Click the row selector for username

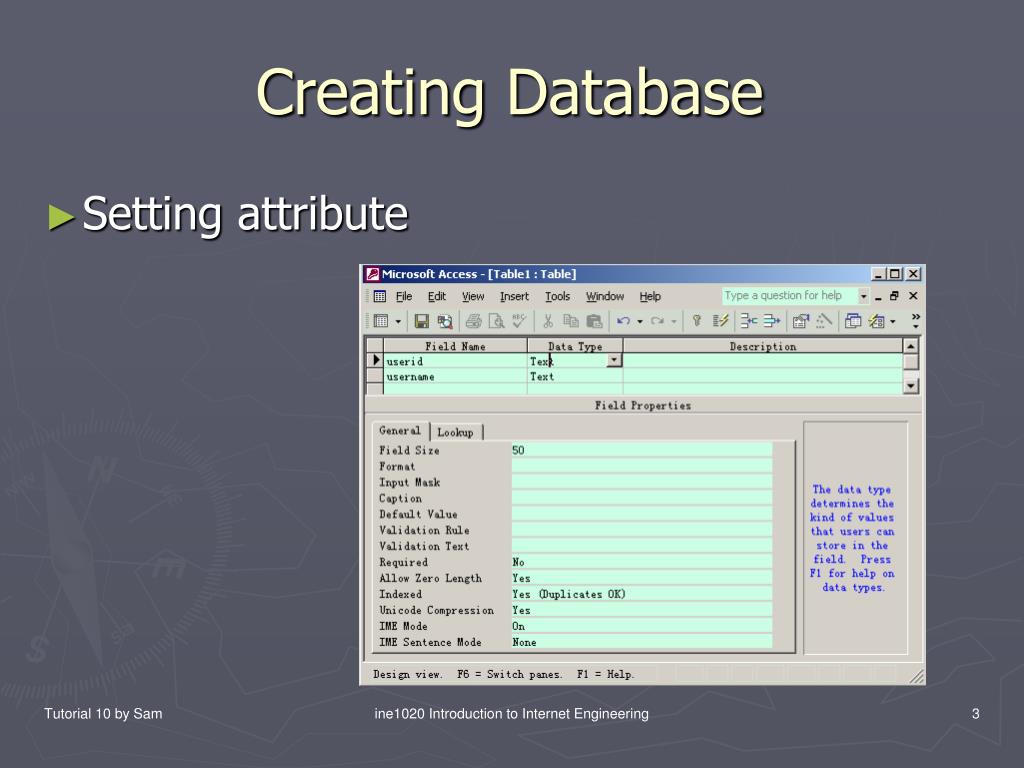coord(375,377)
